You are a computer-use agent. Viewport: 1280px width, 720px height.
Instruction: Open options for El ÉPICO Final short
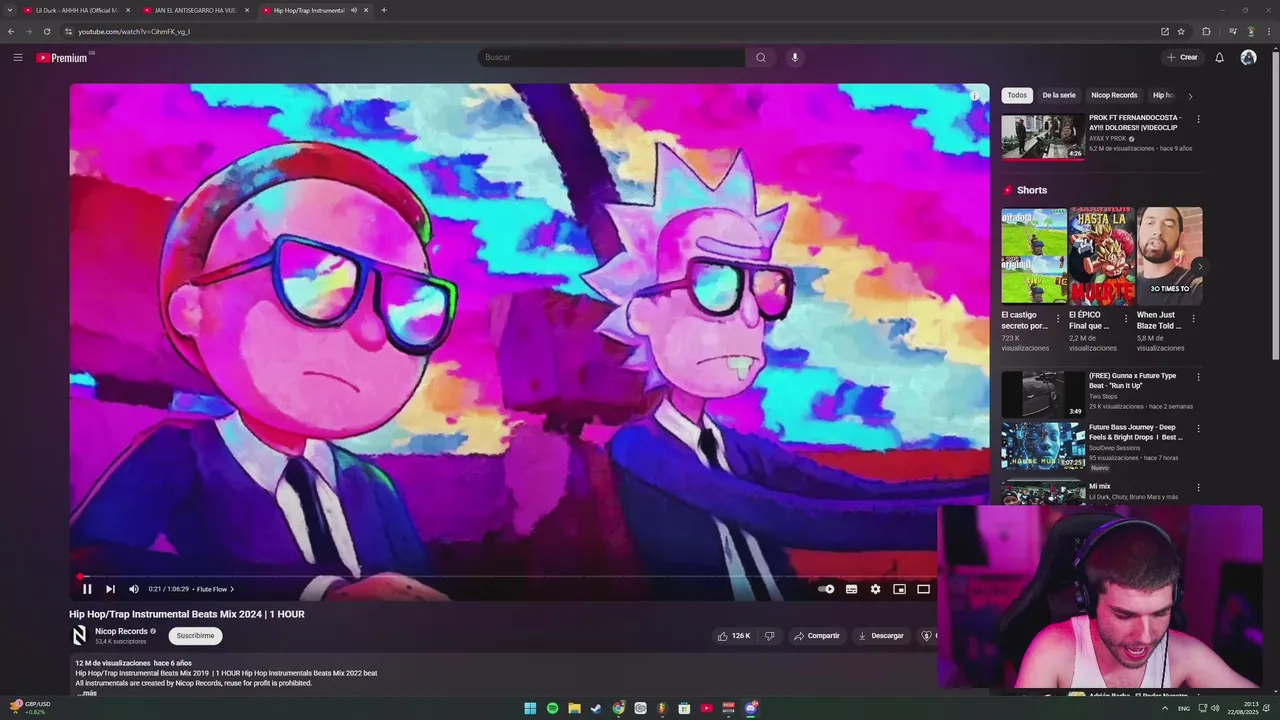pos(1125,319)
